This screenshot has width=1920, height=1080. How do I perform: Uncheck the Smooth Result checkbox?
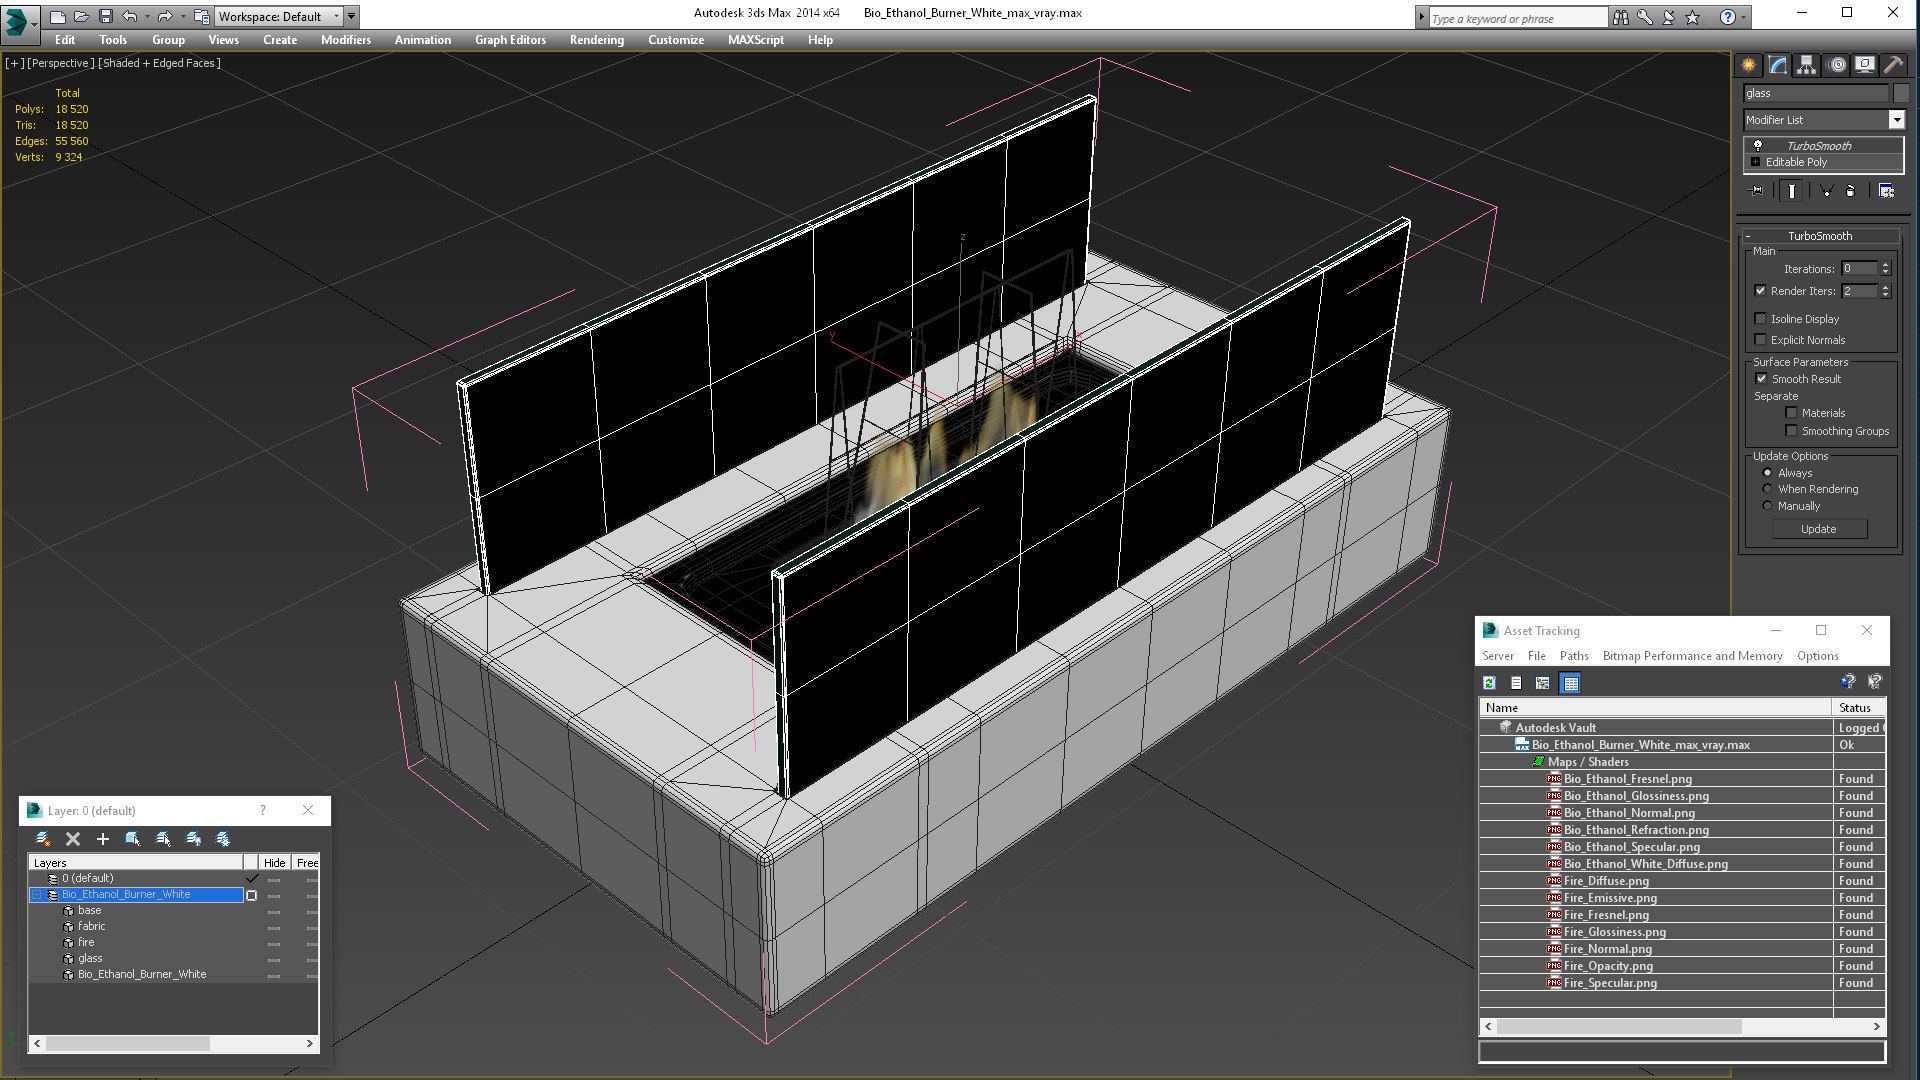[x=1761, y=379]
